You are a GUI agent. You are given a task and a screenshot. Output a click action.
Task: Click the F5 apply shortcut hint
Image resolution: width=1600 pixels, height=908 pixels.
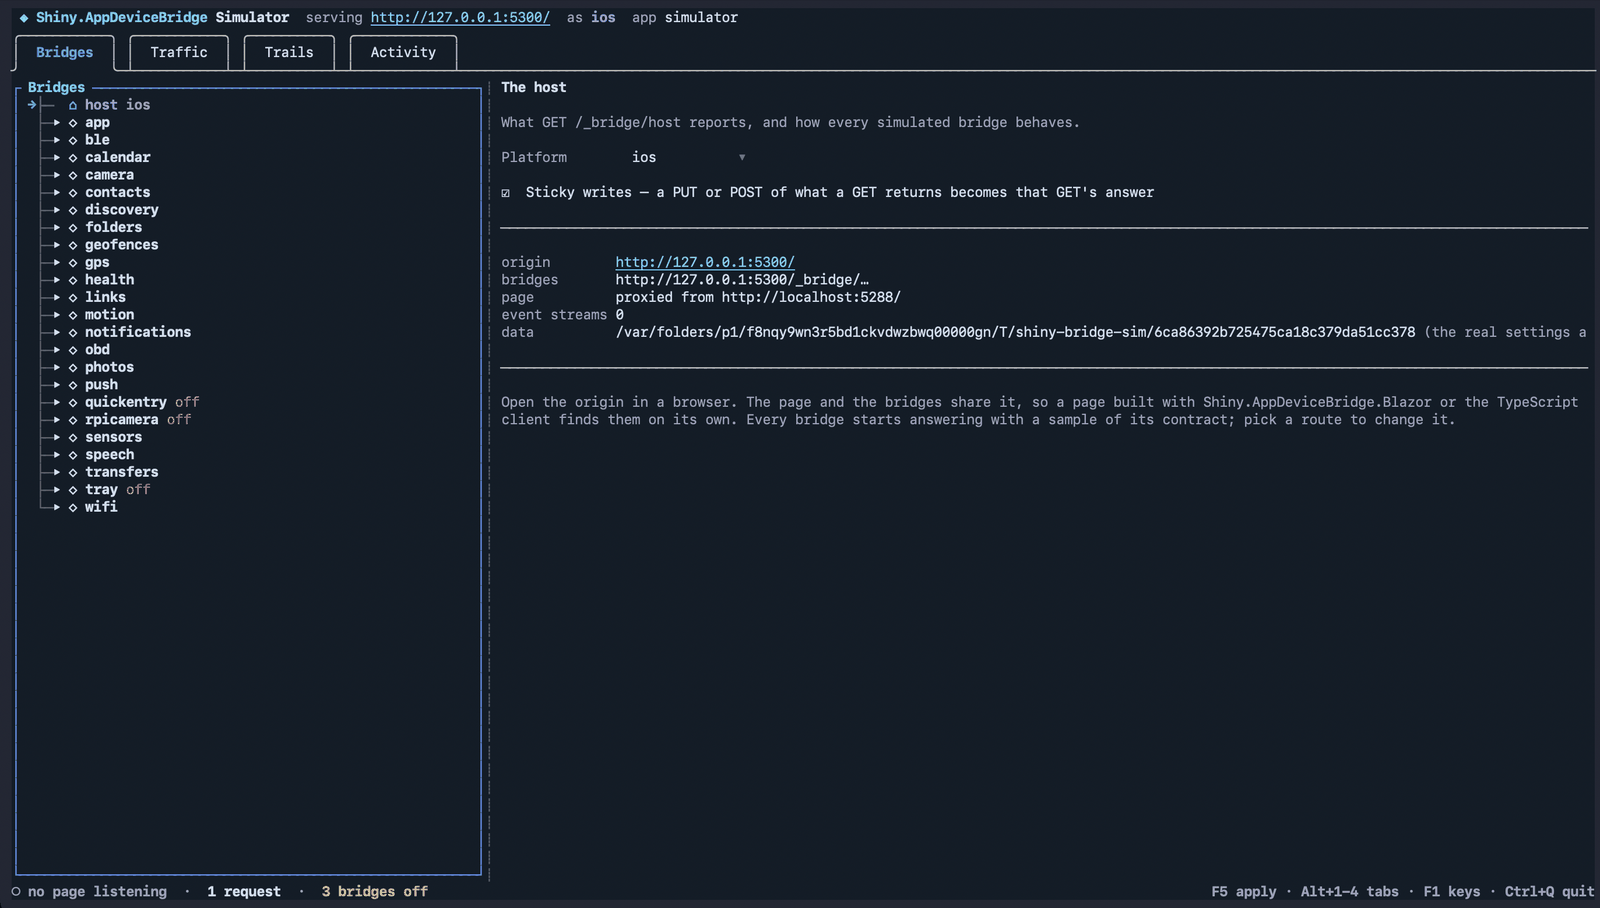(1244, 891)
